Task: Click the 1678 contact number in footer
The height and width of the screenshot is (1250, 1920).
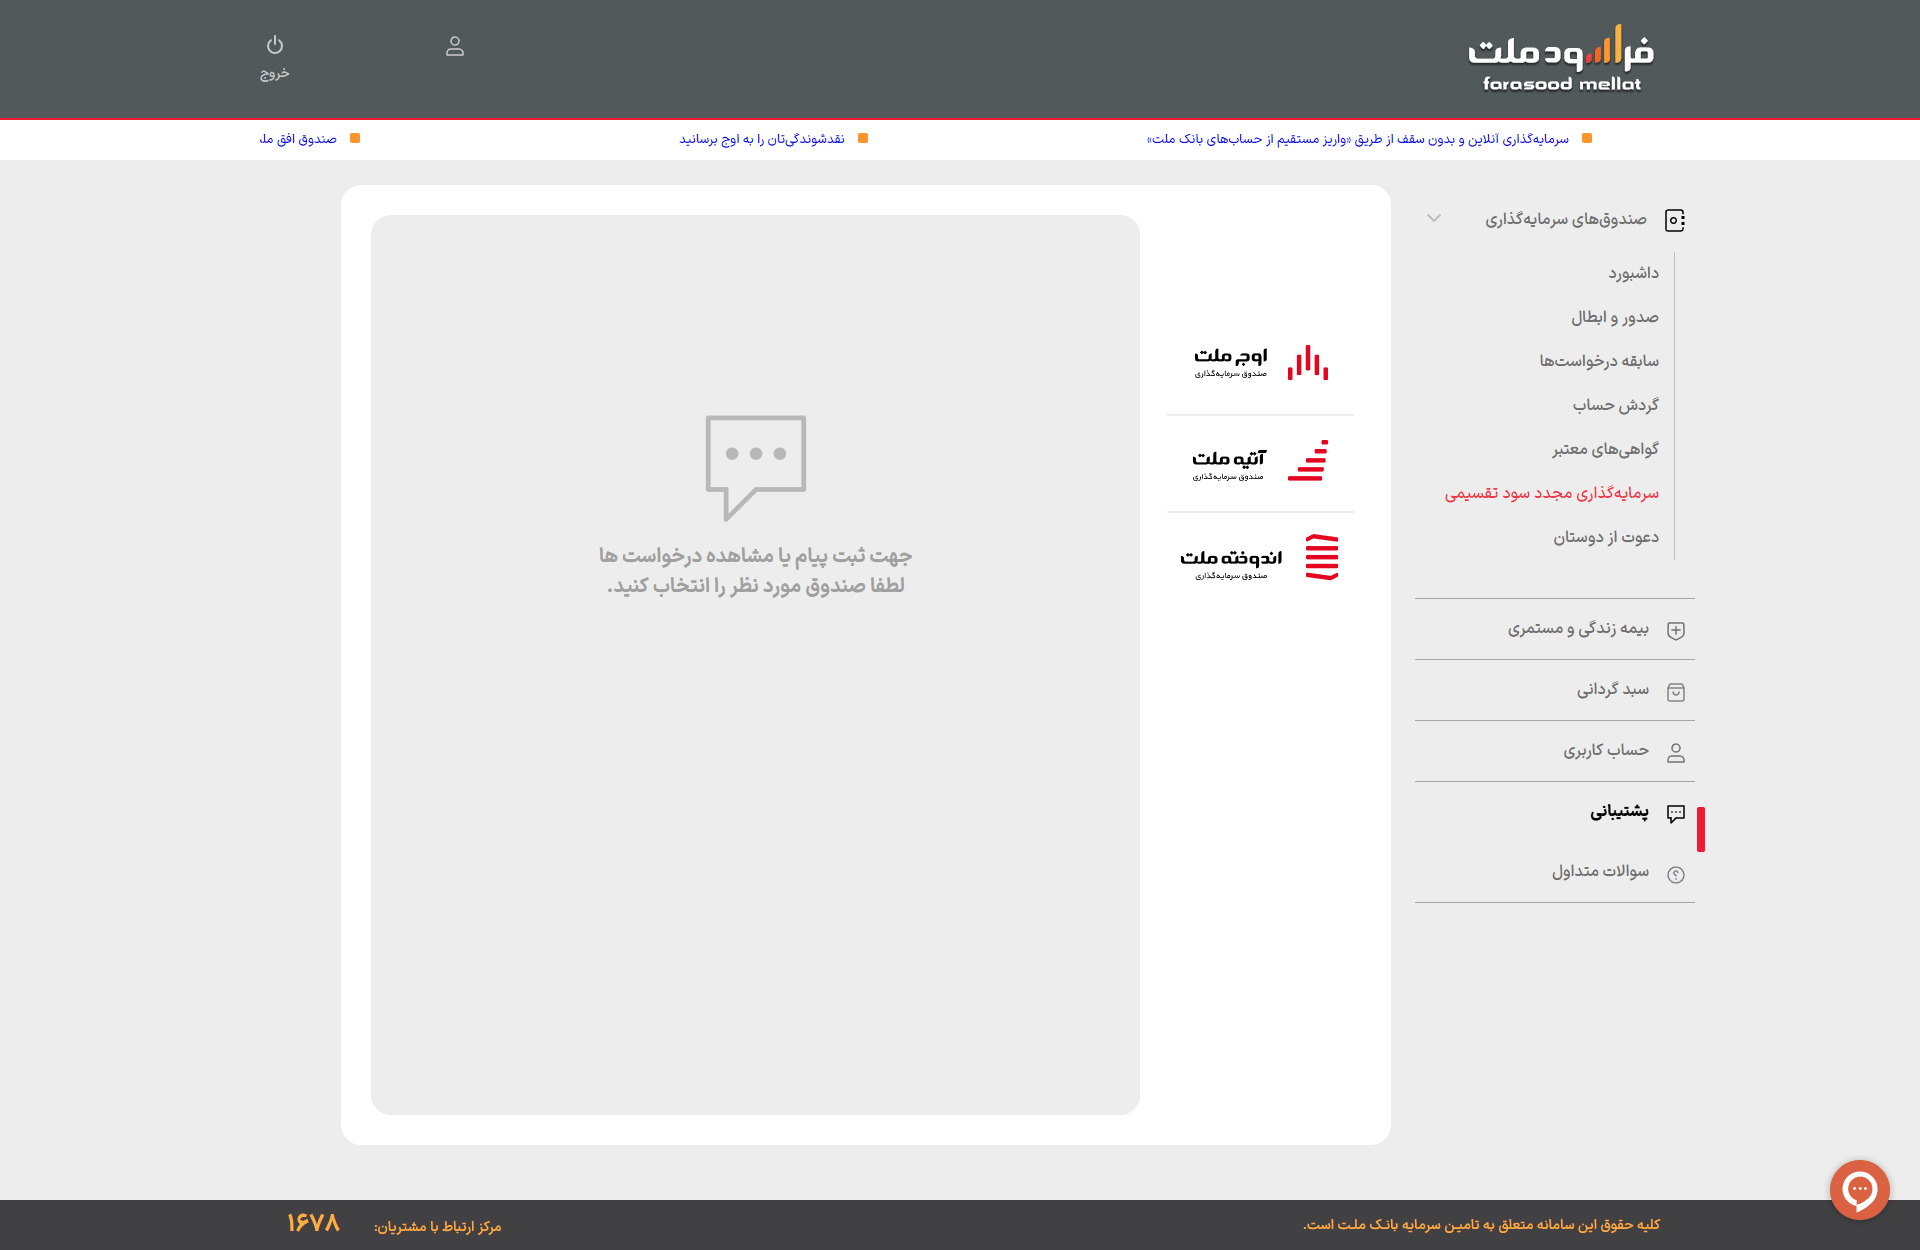Action: (x=313, y=1223)
